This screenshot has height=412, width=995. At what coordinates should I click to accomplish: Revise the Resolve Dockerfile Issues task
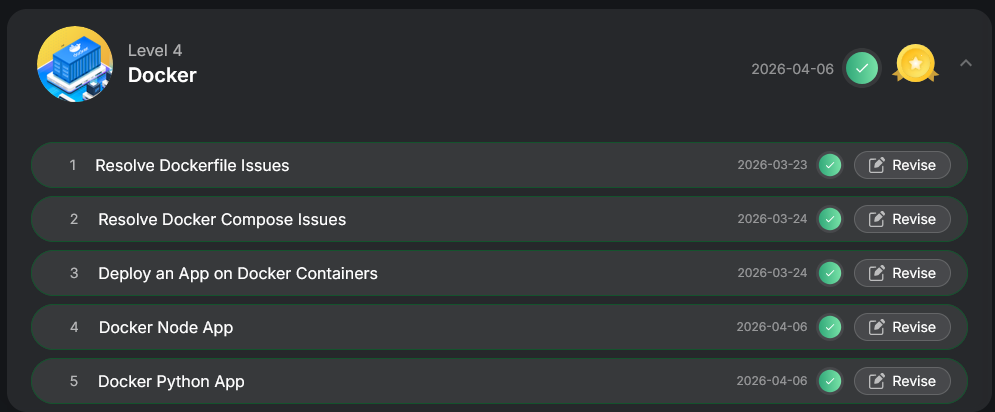point(902,165)
